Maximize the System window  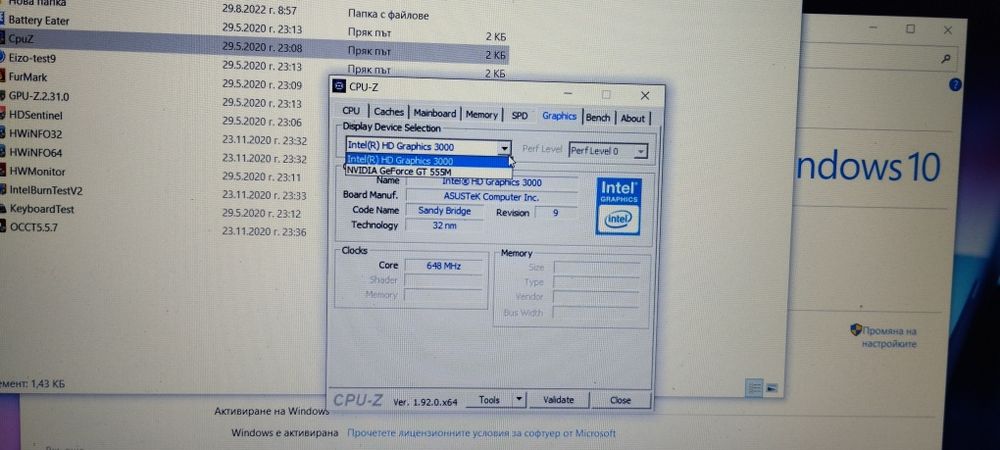pyautogui.click(x=910, y=29)
